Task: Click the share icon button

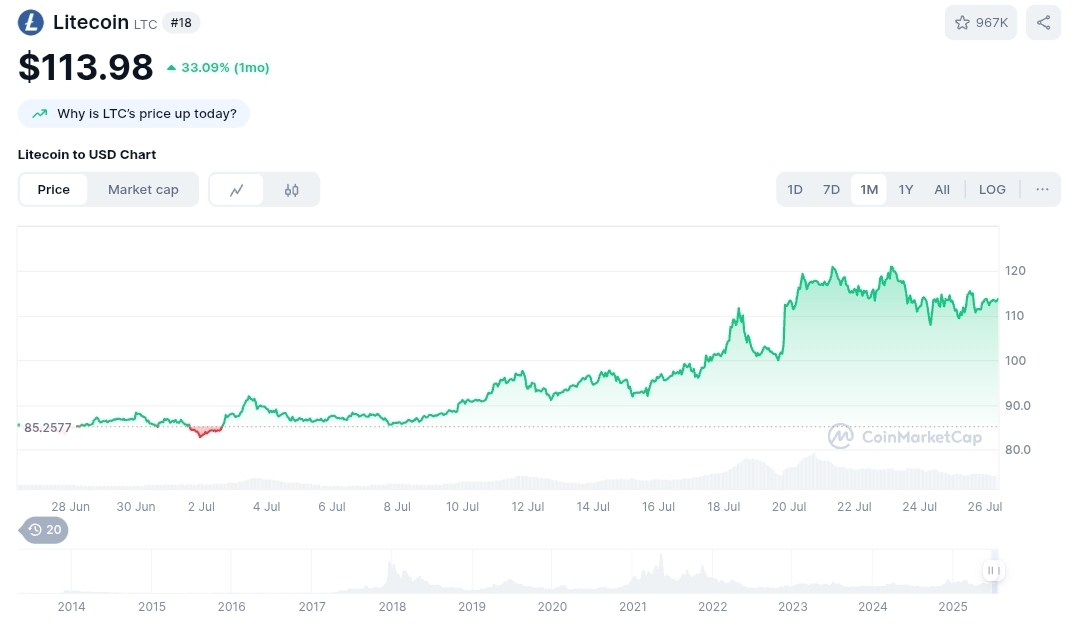Action: pyautogui.click(x=1043, y=22)
